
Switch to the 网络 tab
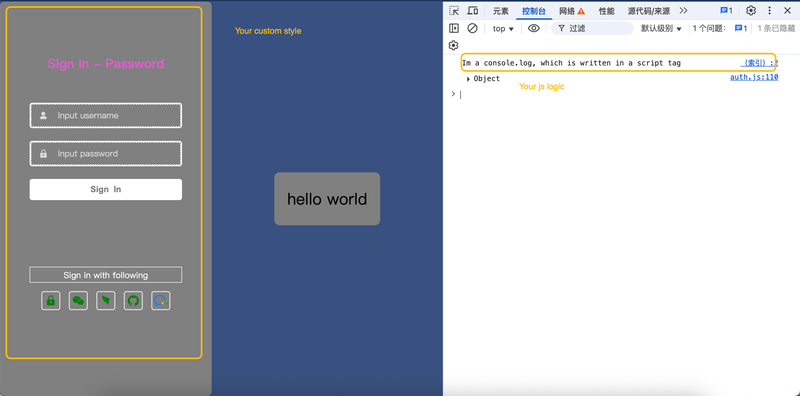coord(571,11)
